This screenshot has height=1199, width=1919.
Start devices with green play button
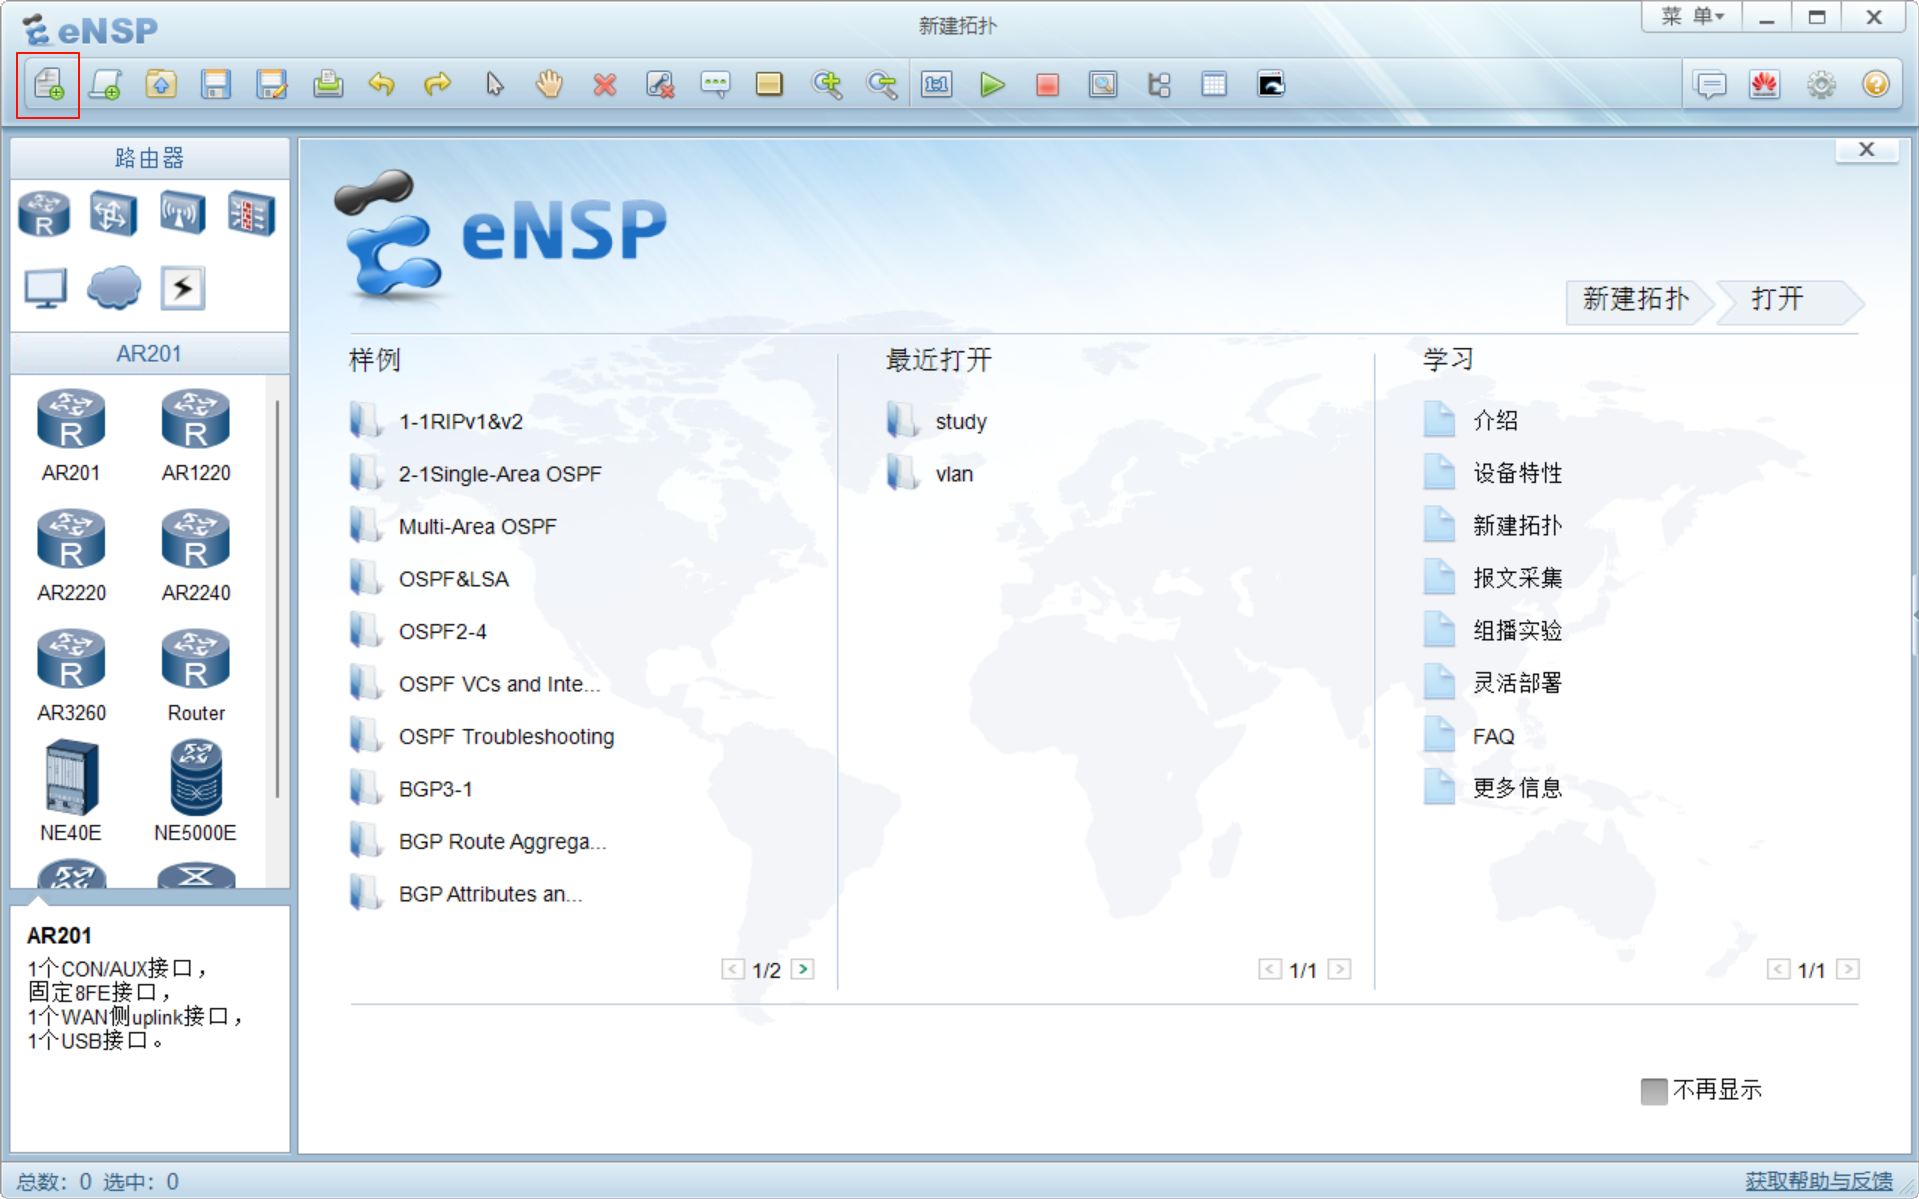click(992, 85)
